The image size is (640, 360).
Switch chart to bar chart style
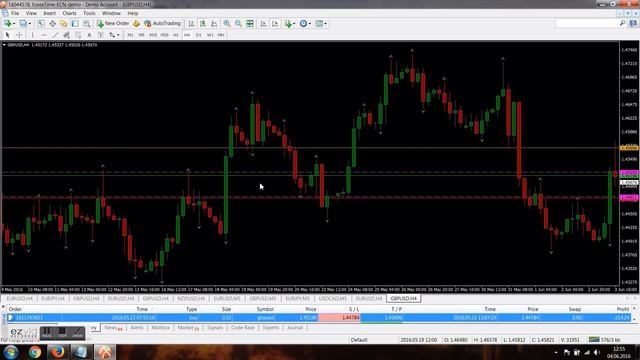click(x=191, y=24)
